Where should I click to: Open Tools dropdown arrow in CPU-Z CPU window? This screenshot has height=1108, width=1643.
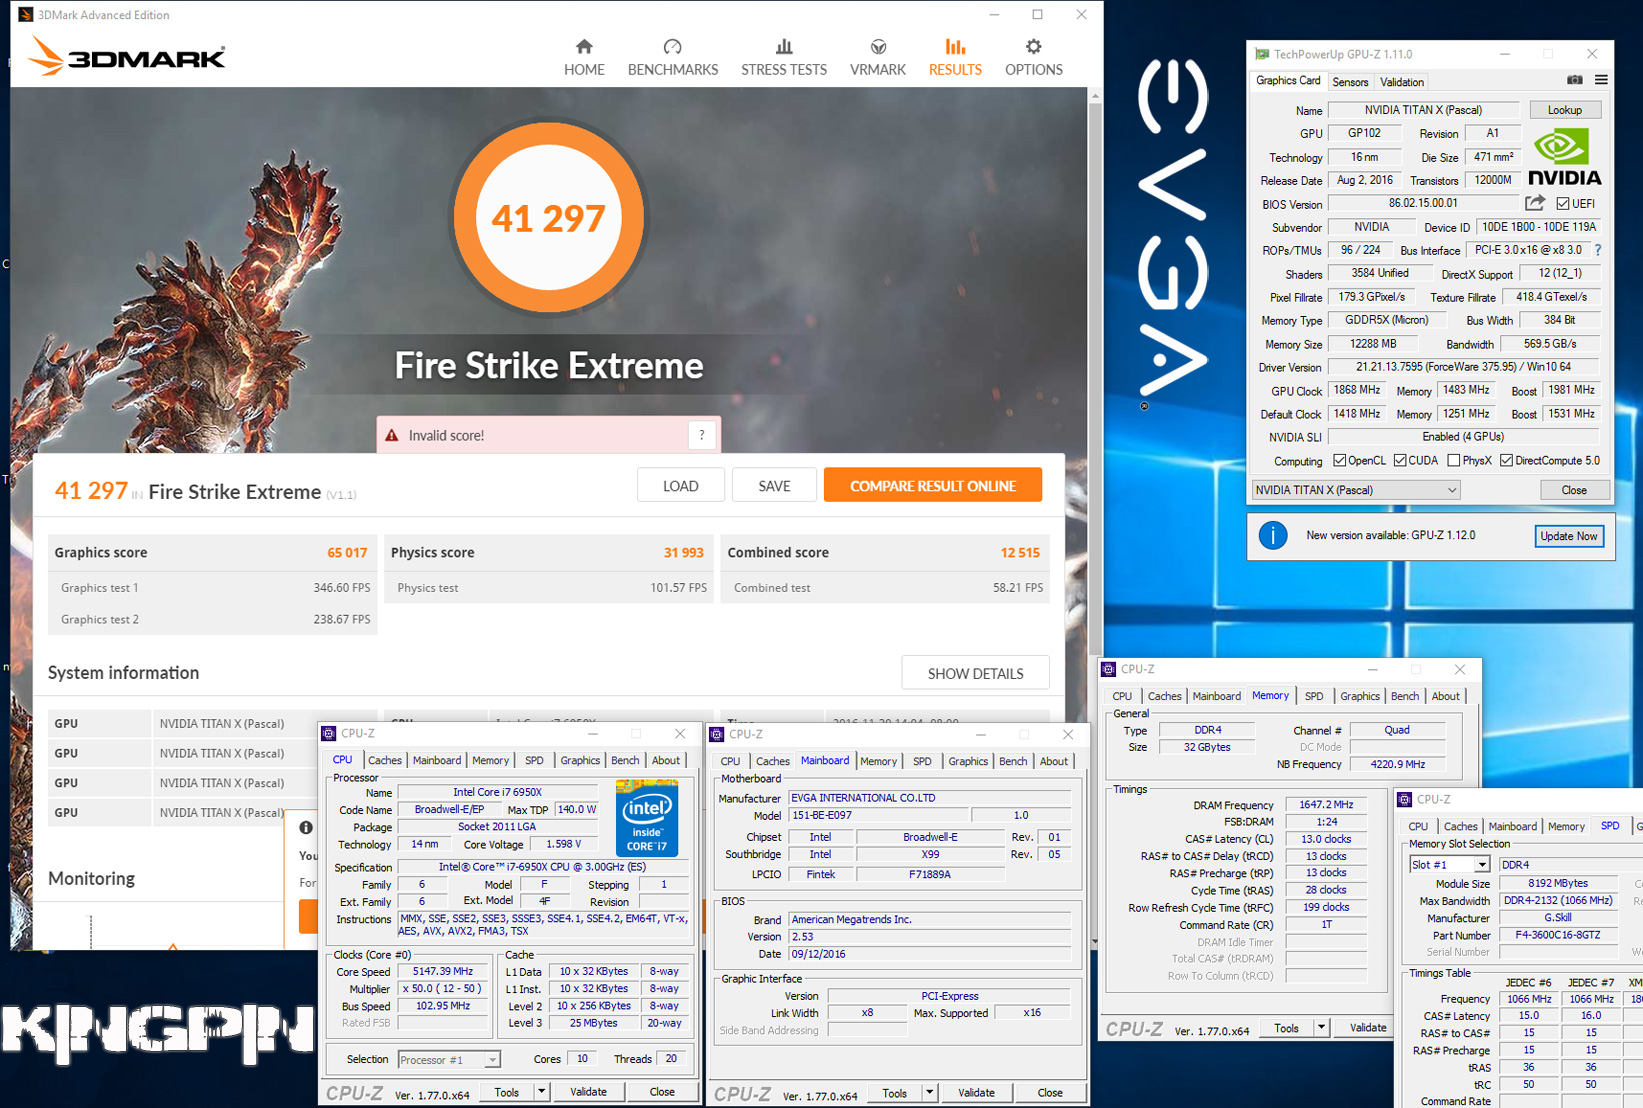pyautogui.click(x=541, y=1092)
